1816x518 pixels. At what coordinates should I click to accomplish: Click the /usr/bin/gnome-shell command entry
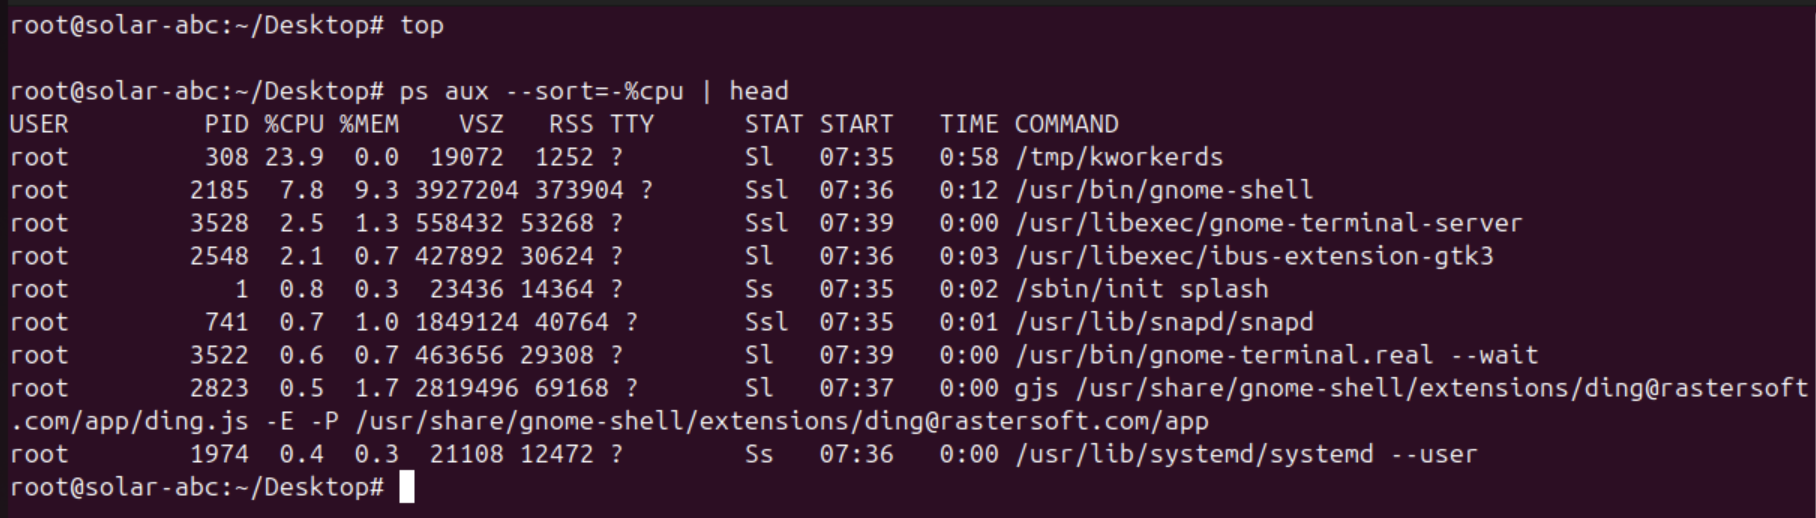pos(1163,190)
